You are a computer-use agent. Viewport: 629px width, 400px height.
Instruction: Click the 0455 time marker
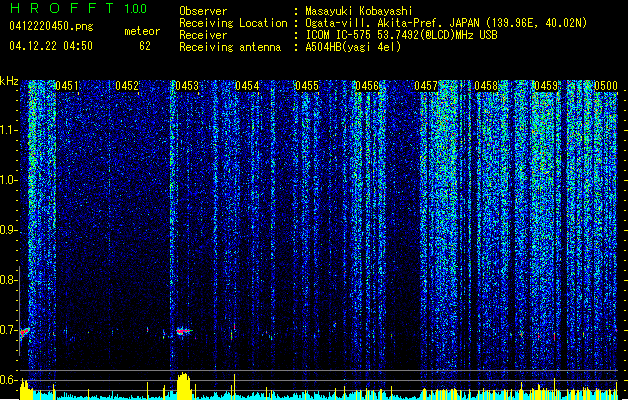307,86
